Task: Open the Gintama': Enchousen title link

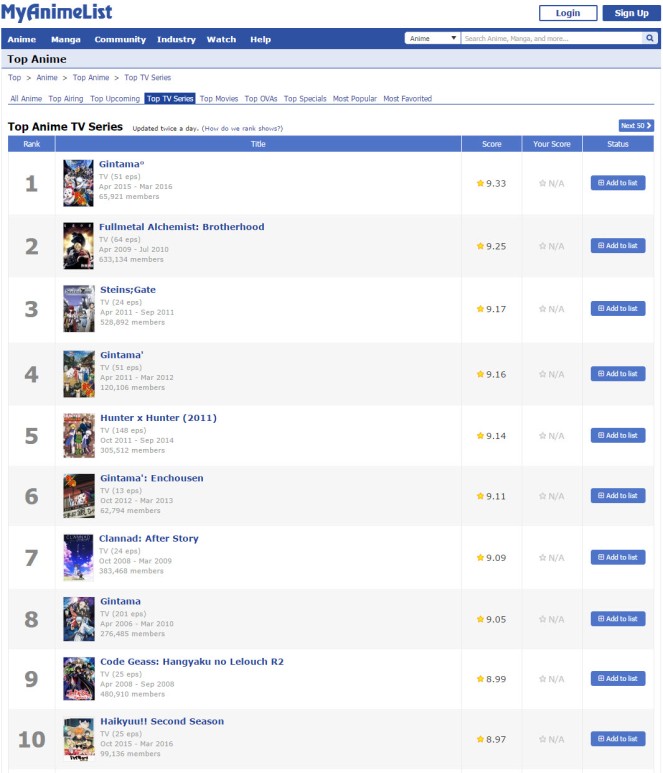Action: (x=152, y=478)
